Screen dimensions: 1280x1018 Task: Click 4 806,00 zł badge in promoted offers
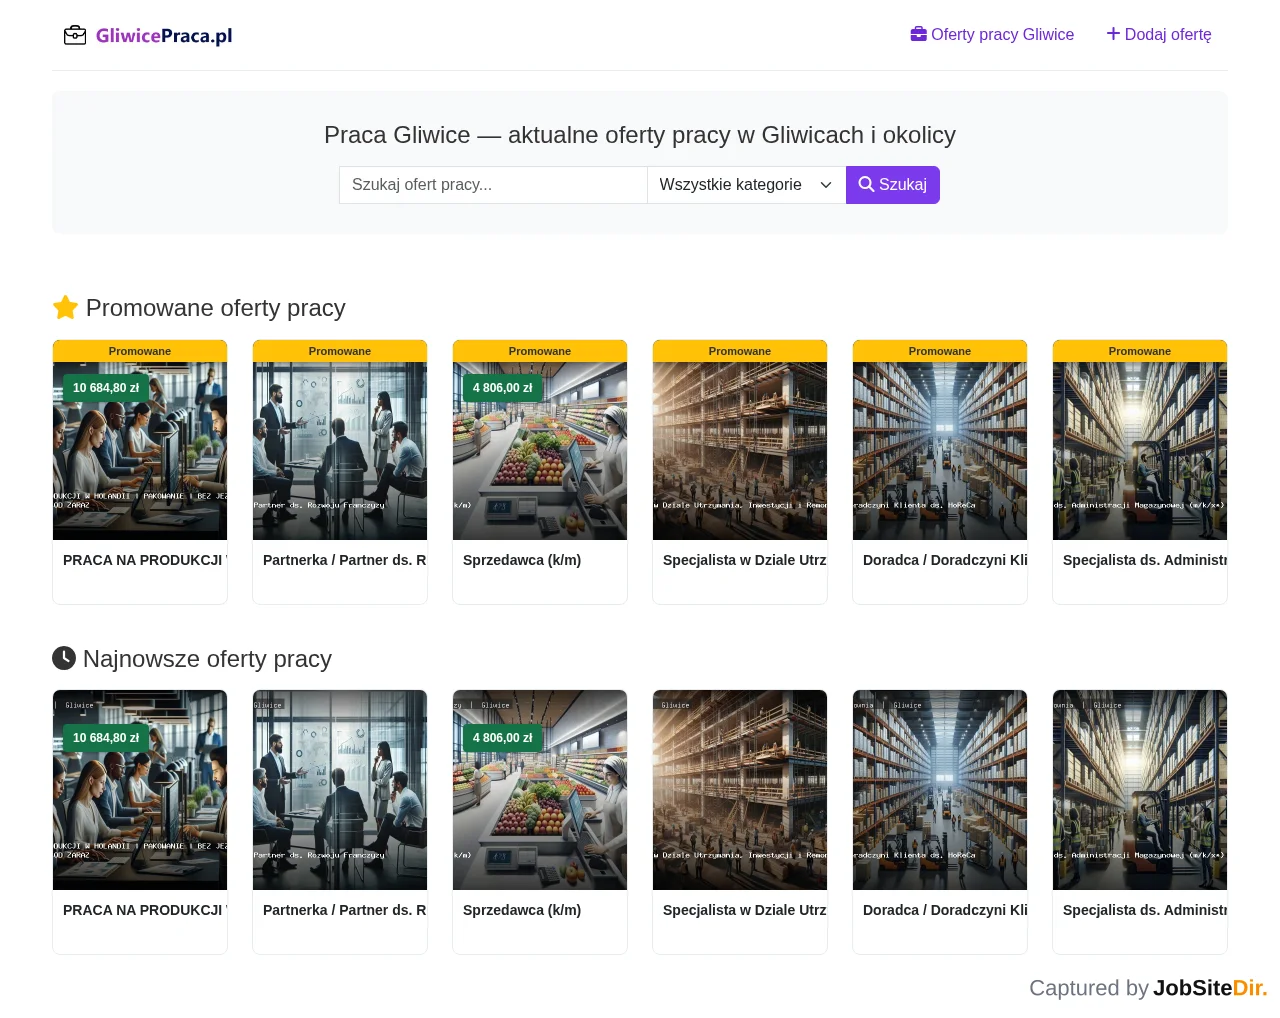click(x=503, y=388)
